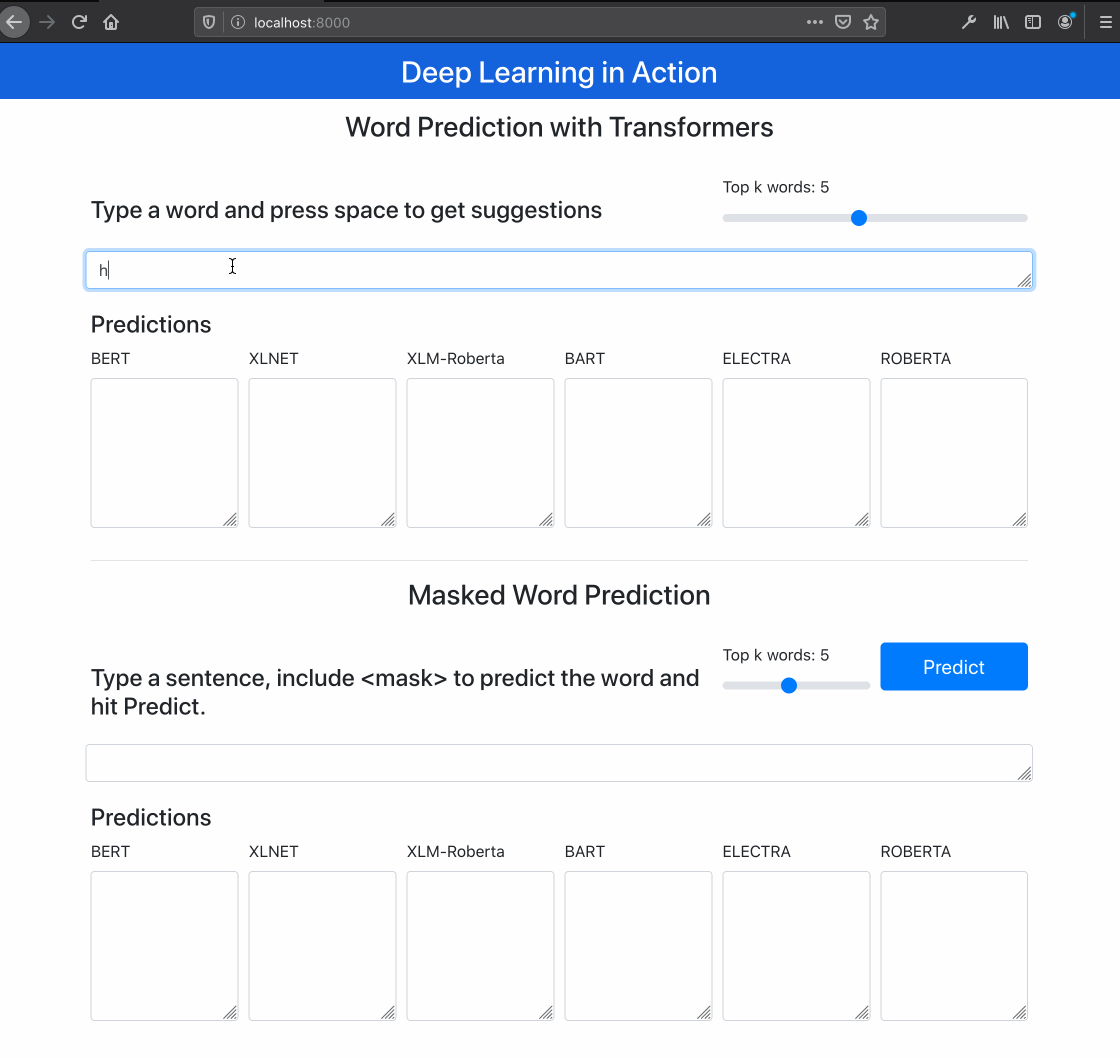Focus the word suggestion text input containing 'h'
This screenshot has height=1058, width=1120.
click(559, 270)
